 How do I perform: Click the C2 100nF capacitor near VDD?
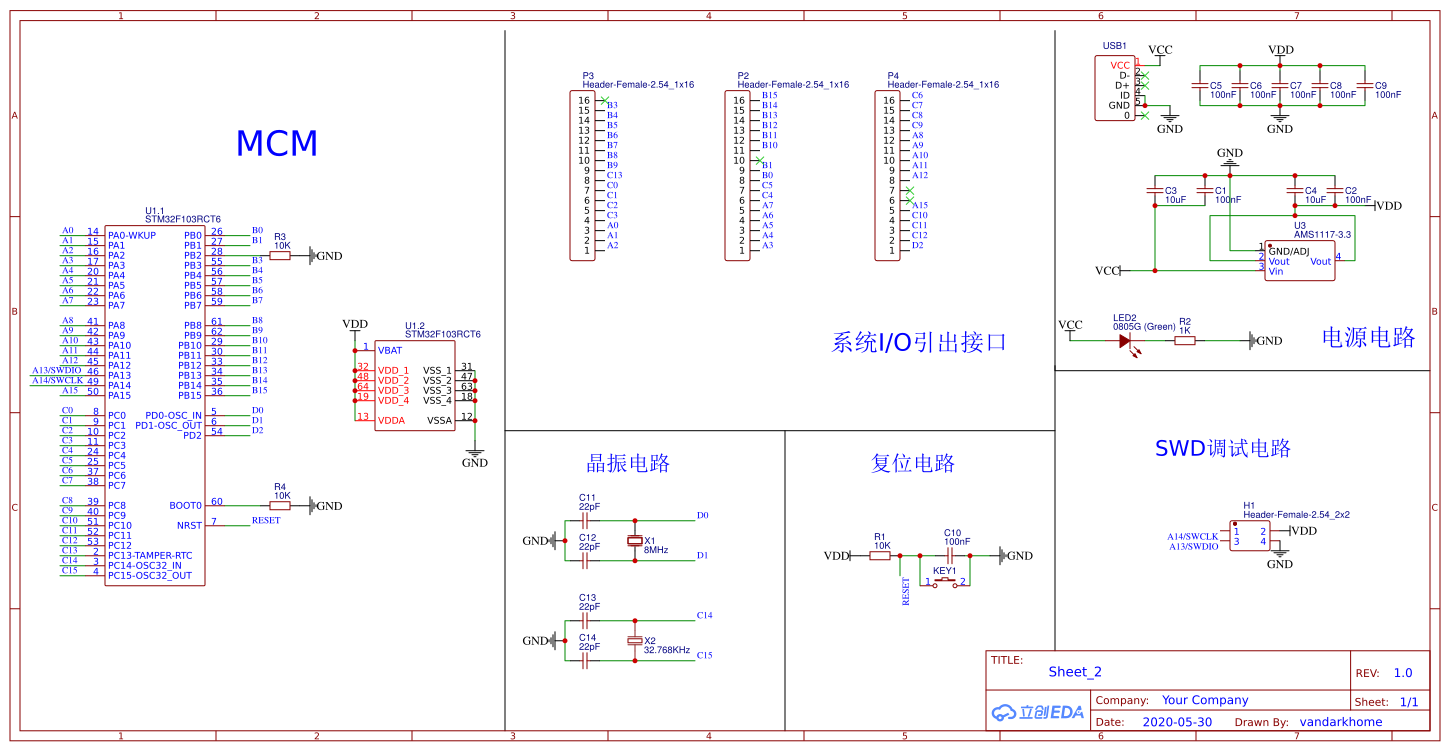click(x=1335, y=190)
